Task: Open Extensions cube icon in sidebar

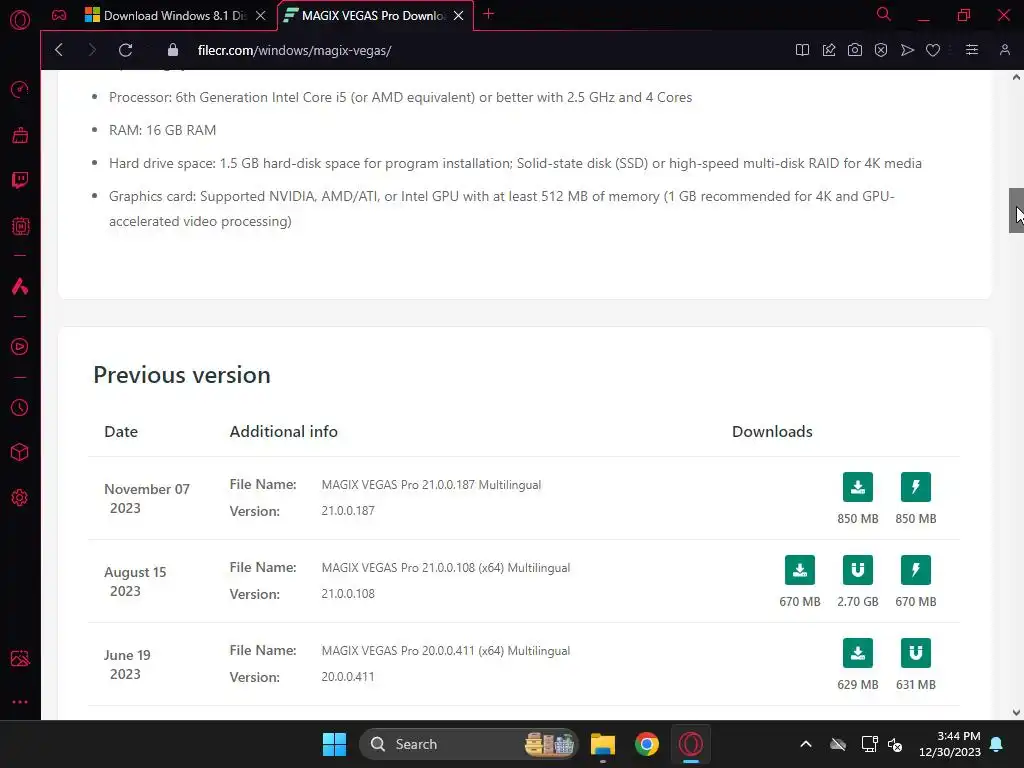Action: tap(20, 453)
